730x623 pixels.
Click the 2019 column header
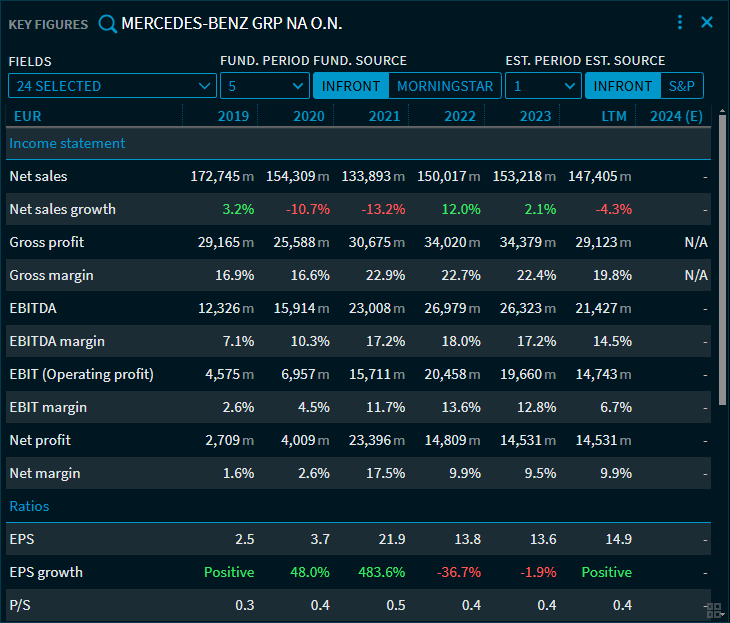coord(234,116)
